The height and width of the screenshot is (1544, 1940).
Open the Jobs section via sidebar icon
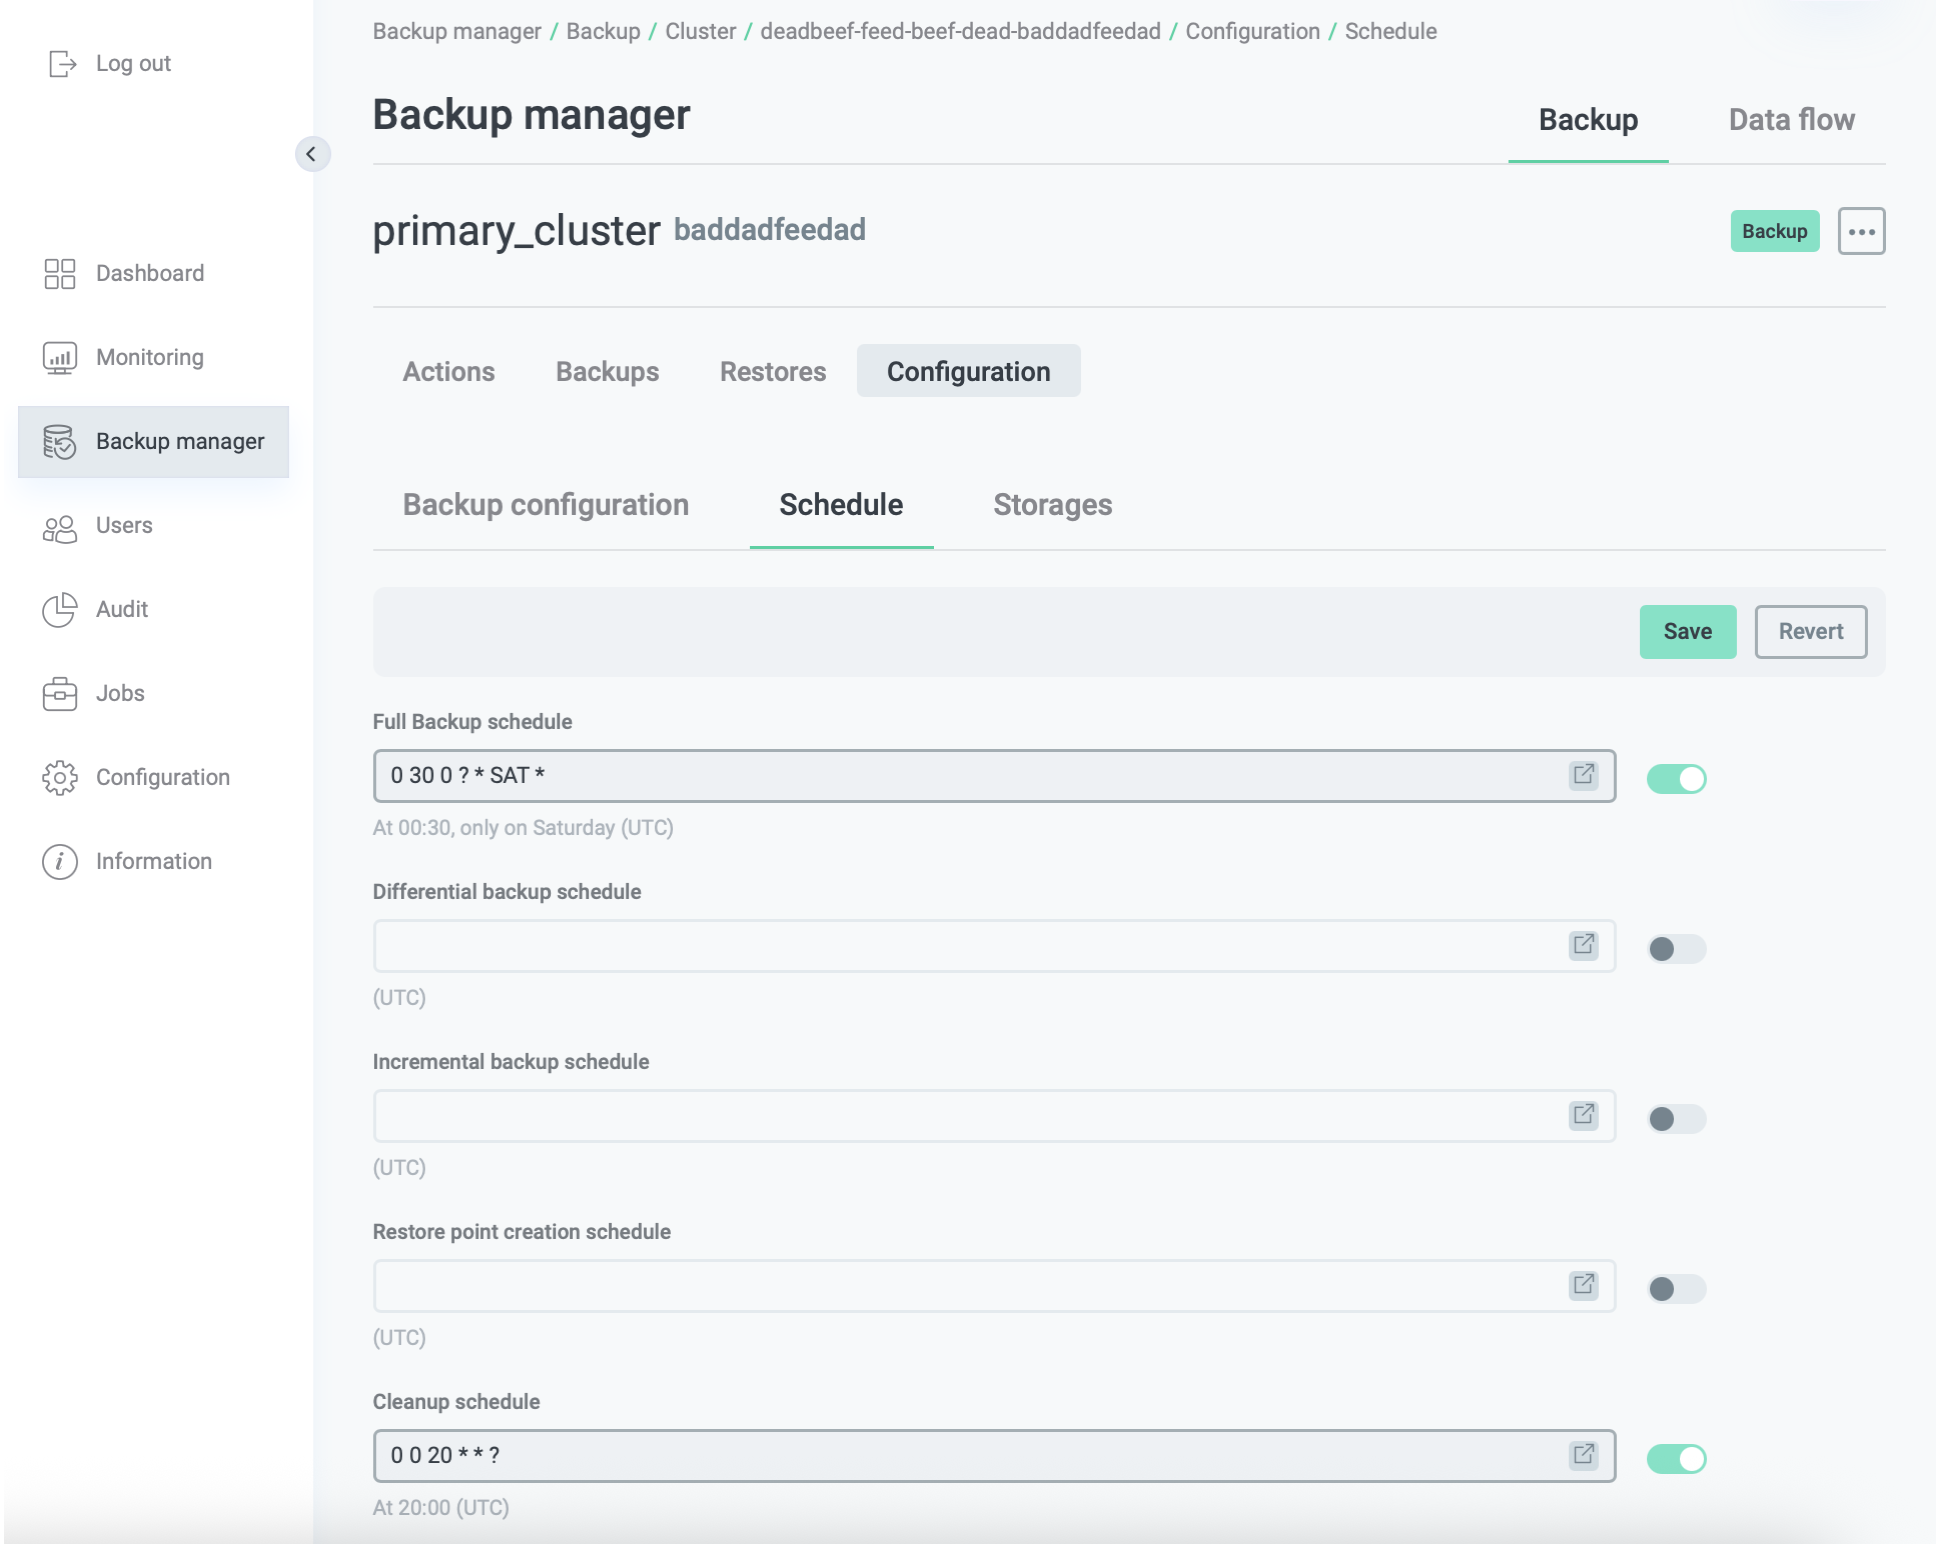(58, 693)
